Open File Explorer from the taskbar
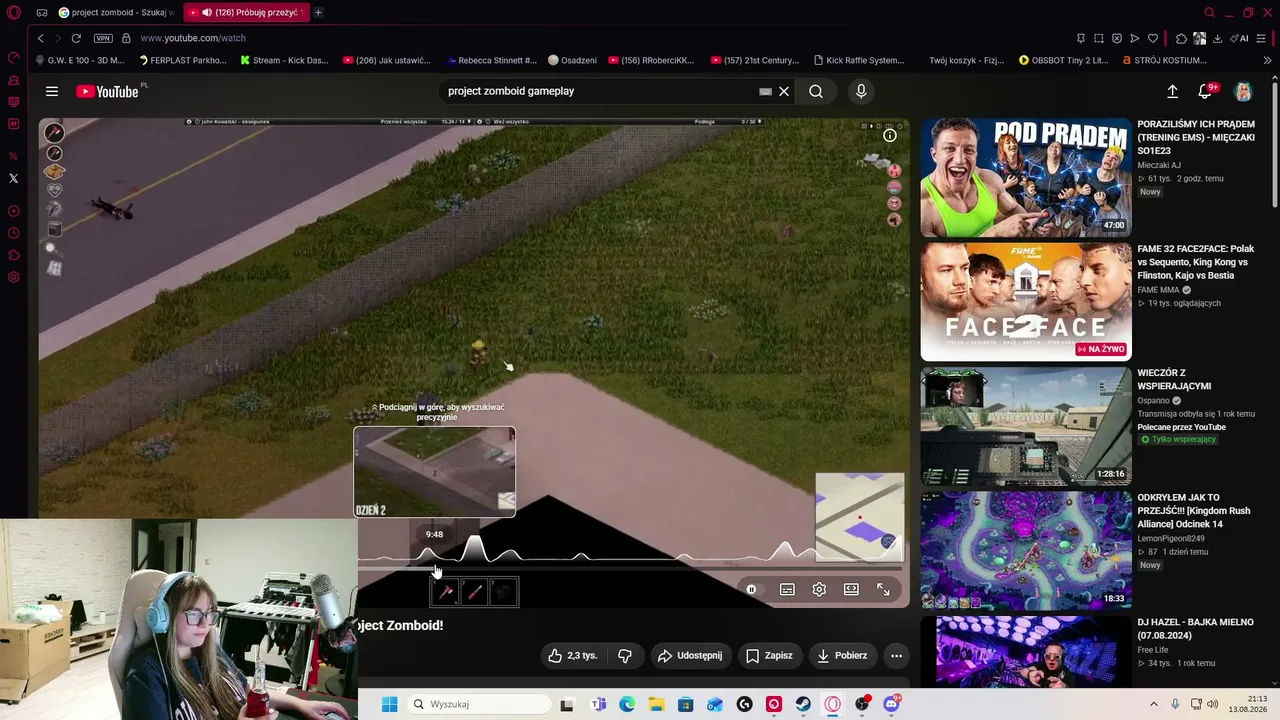 656,704
